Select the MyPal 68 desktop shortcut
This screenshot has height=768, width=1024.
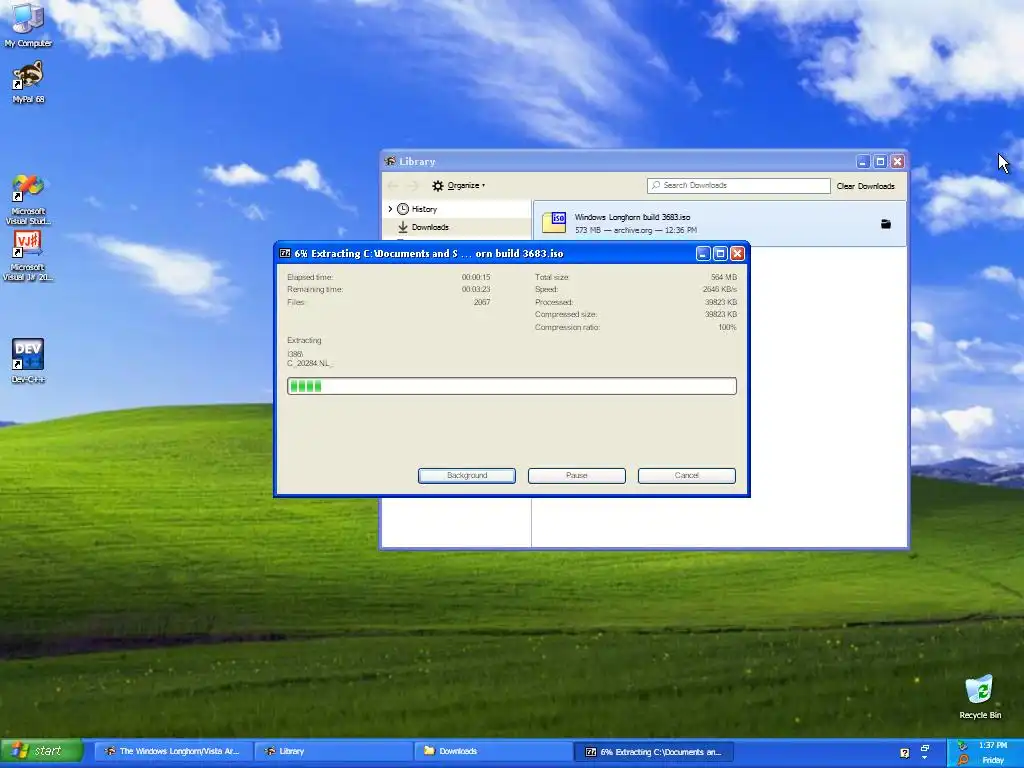[28, 82]
